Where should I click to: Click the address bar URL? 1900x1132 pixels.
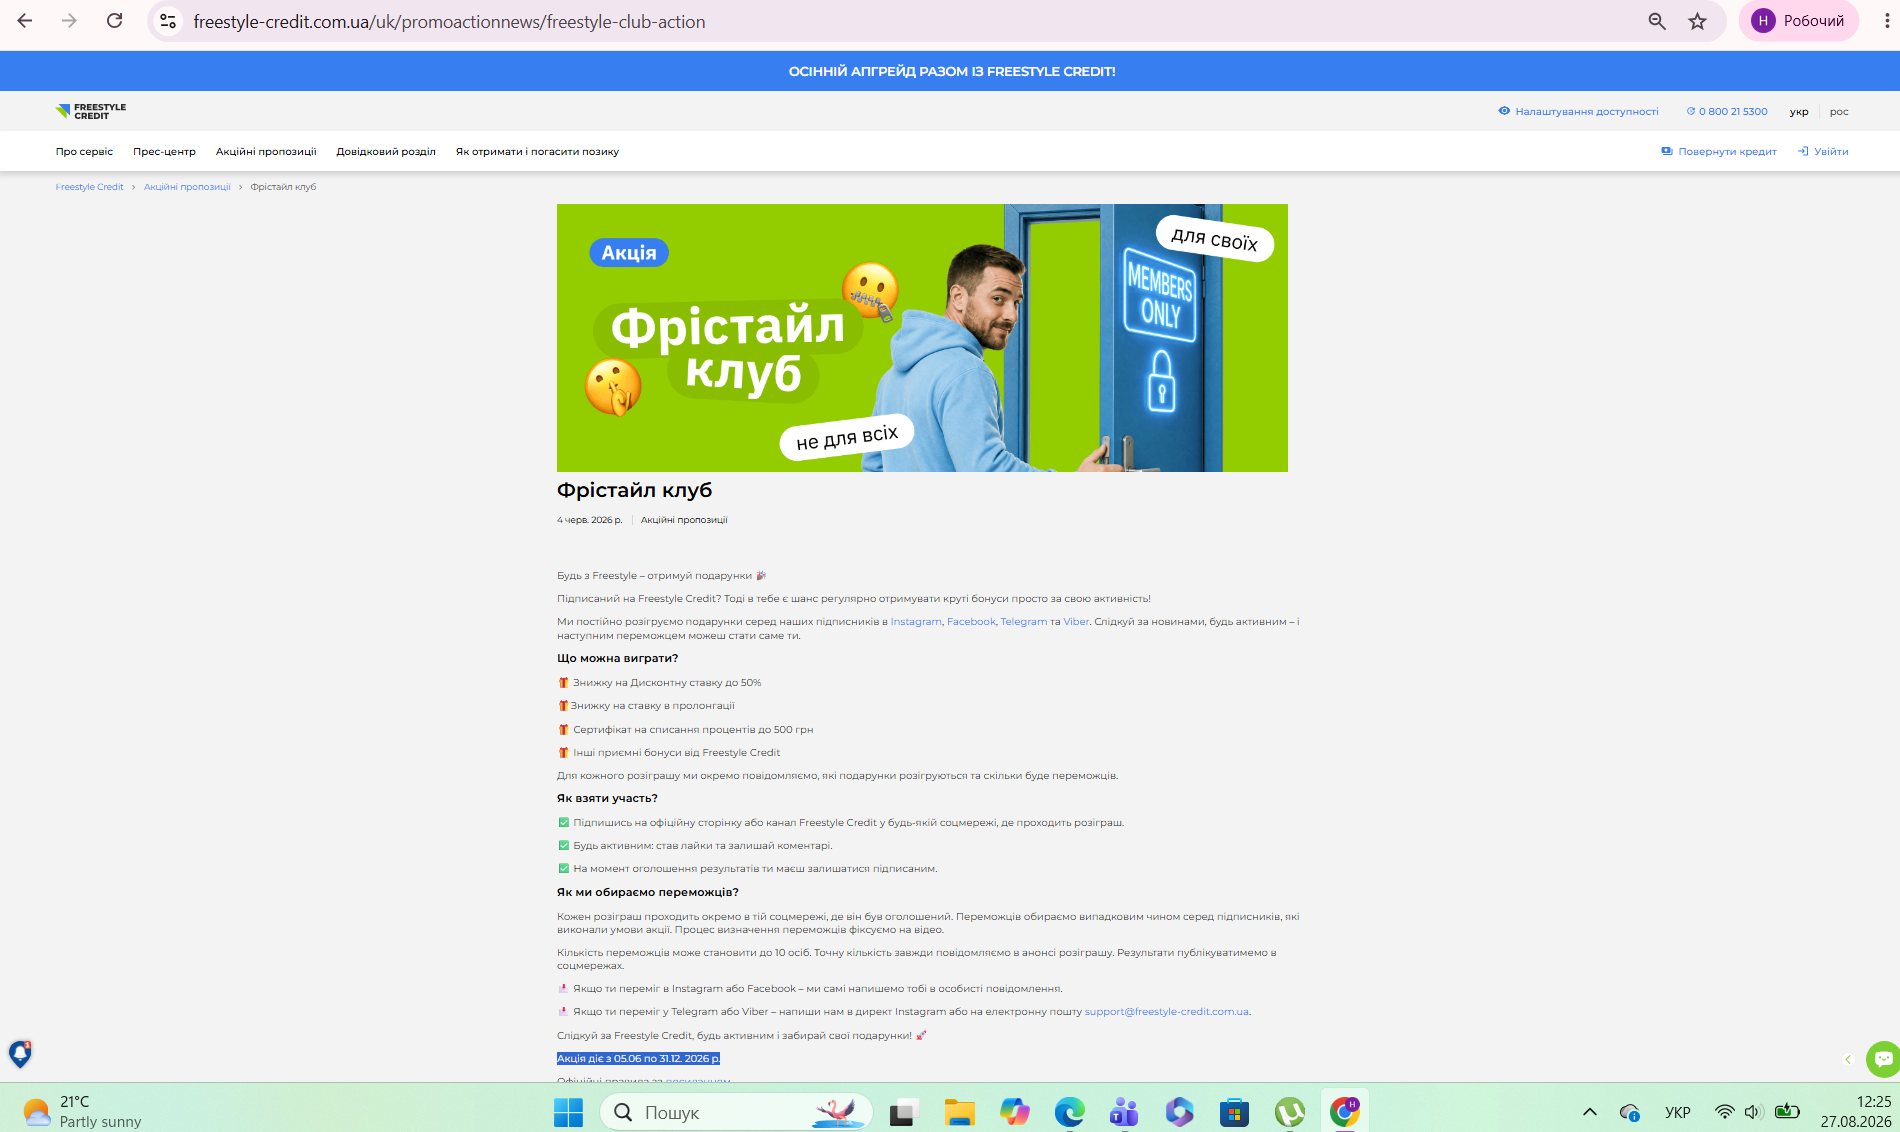[x=449, y=22]
